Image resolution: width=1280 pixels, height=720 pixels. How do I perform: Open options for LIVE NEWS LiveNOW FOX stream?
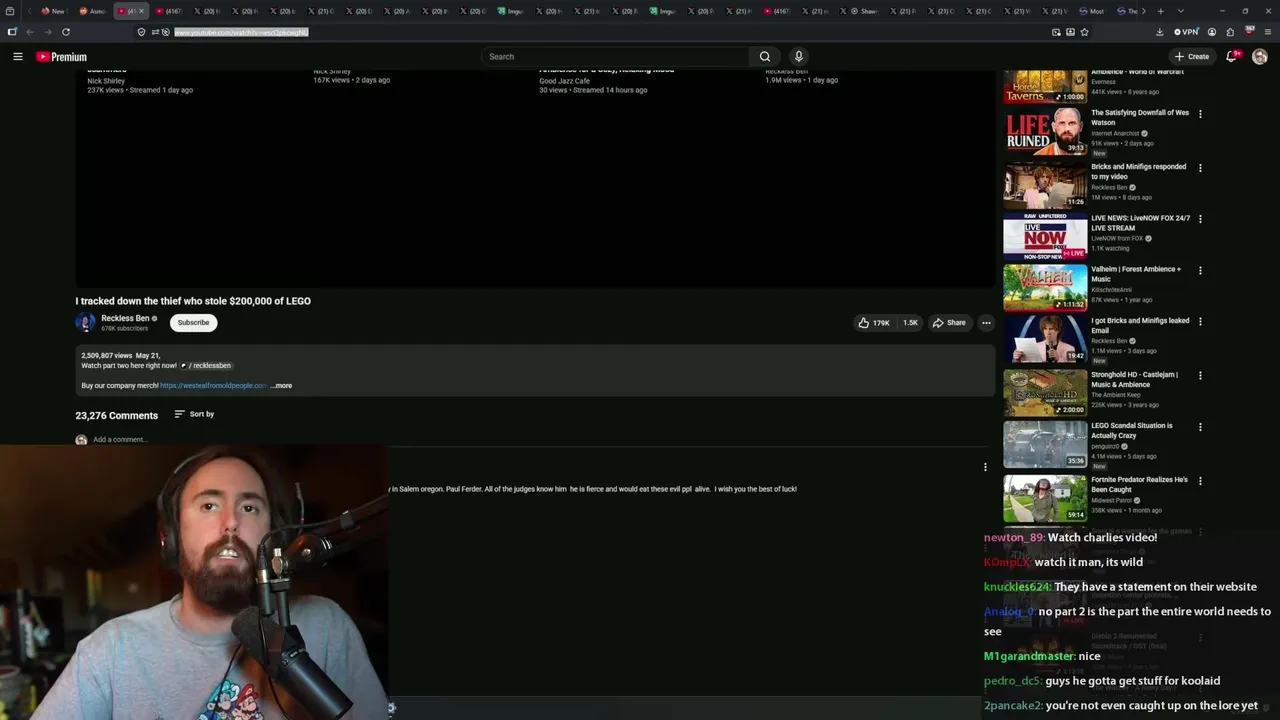click(1200, 219)
